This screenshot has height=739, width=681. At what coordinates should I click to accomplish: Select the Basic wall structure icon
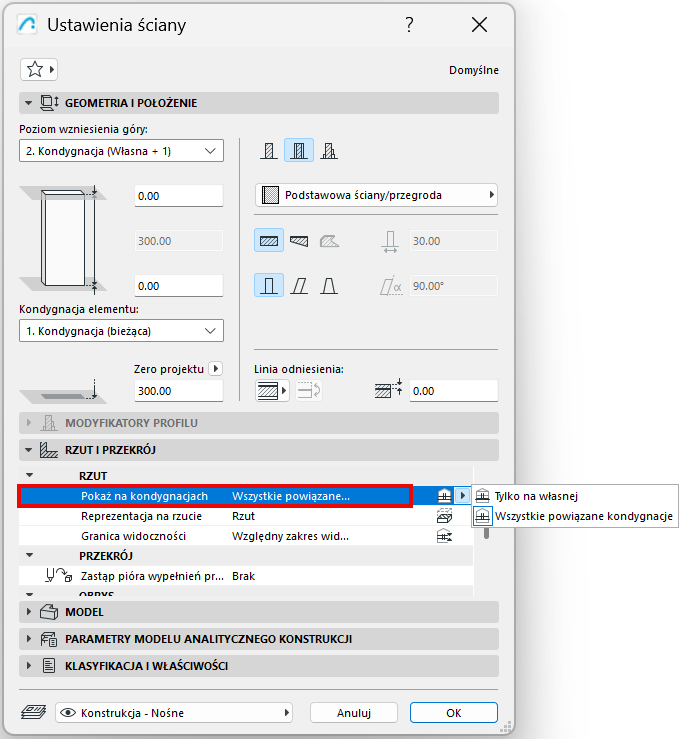click(x=269, y=151)
